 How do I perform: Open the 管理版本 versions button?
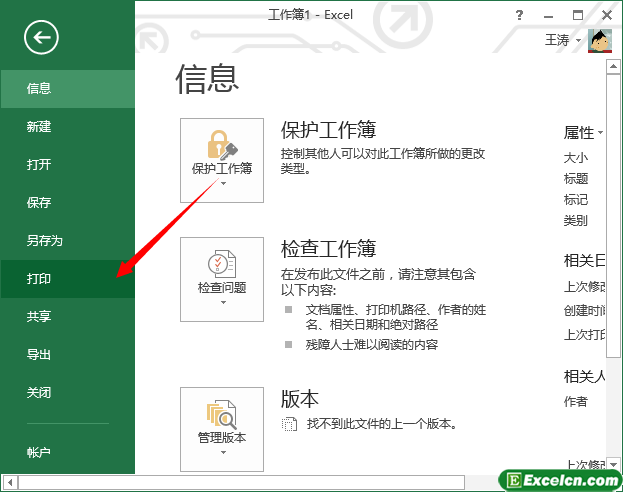pyautogui.click(x=222, y=429)
